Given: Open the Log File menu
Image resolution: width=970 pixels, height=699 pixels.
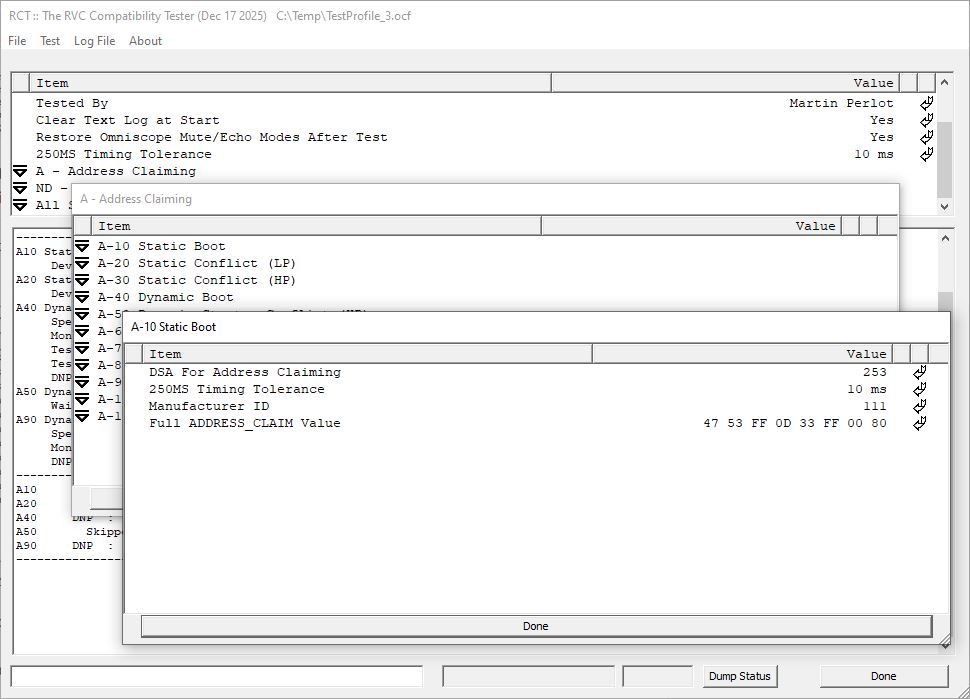Looking at the screenshot, I should pyautogui.click(x=94, y=41).
